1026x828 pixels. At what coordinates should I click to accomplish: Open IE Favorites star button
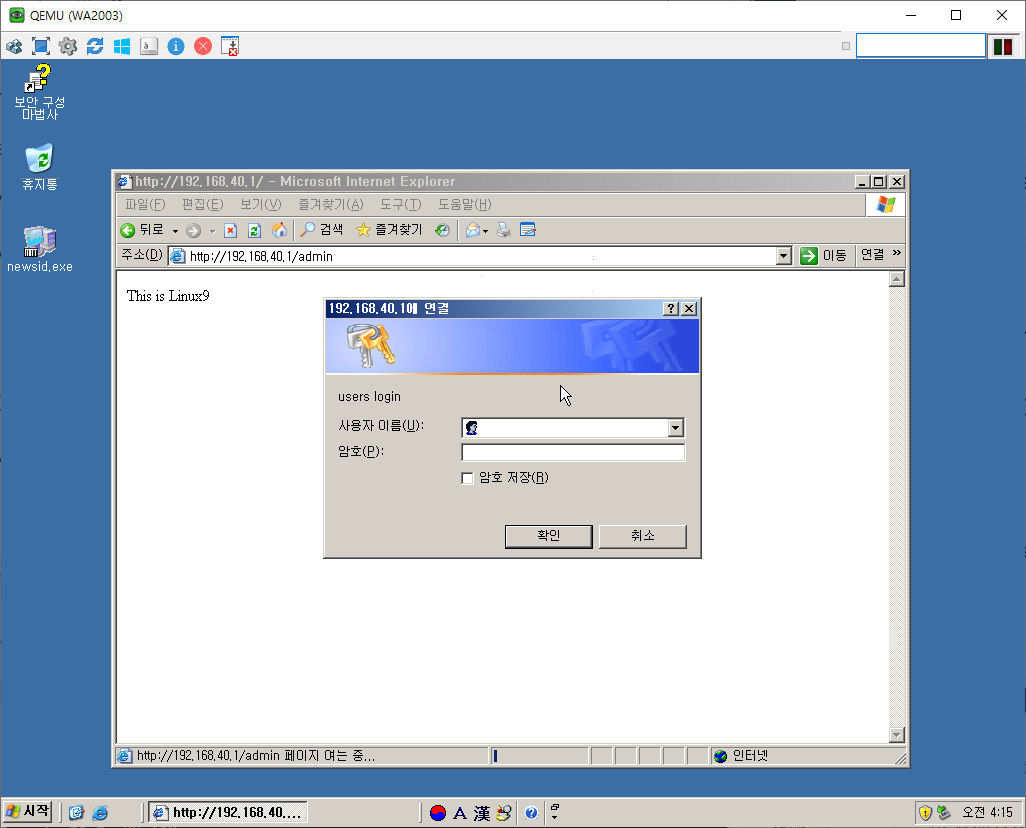(389, 230)
